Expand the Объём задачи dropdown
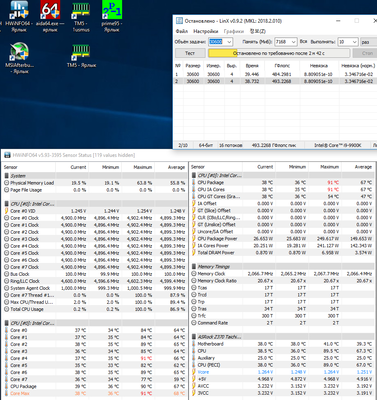The image size is (377, 400). (229, 42)
